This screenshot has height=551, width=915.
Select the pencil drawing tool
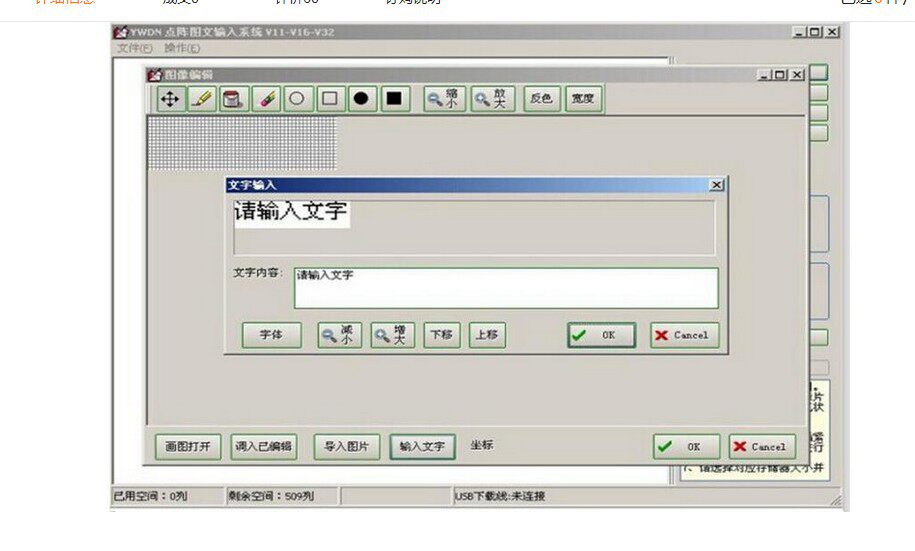[202, 99]
